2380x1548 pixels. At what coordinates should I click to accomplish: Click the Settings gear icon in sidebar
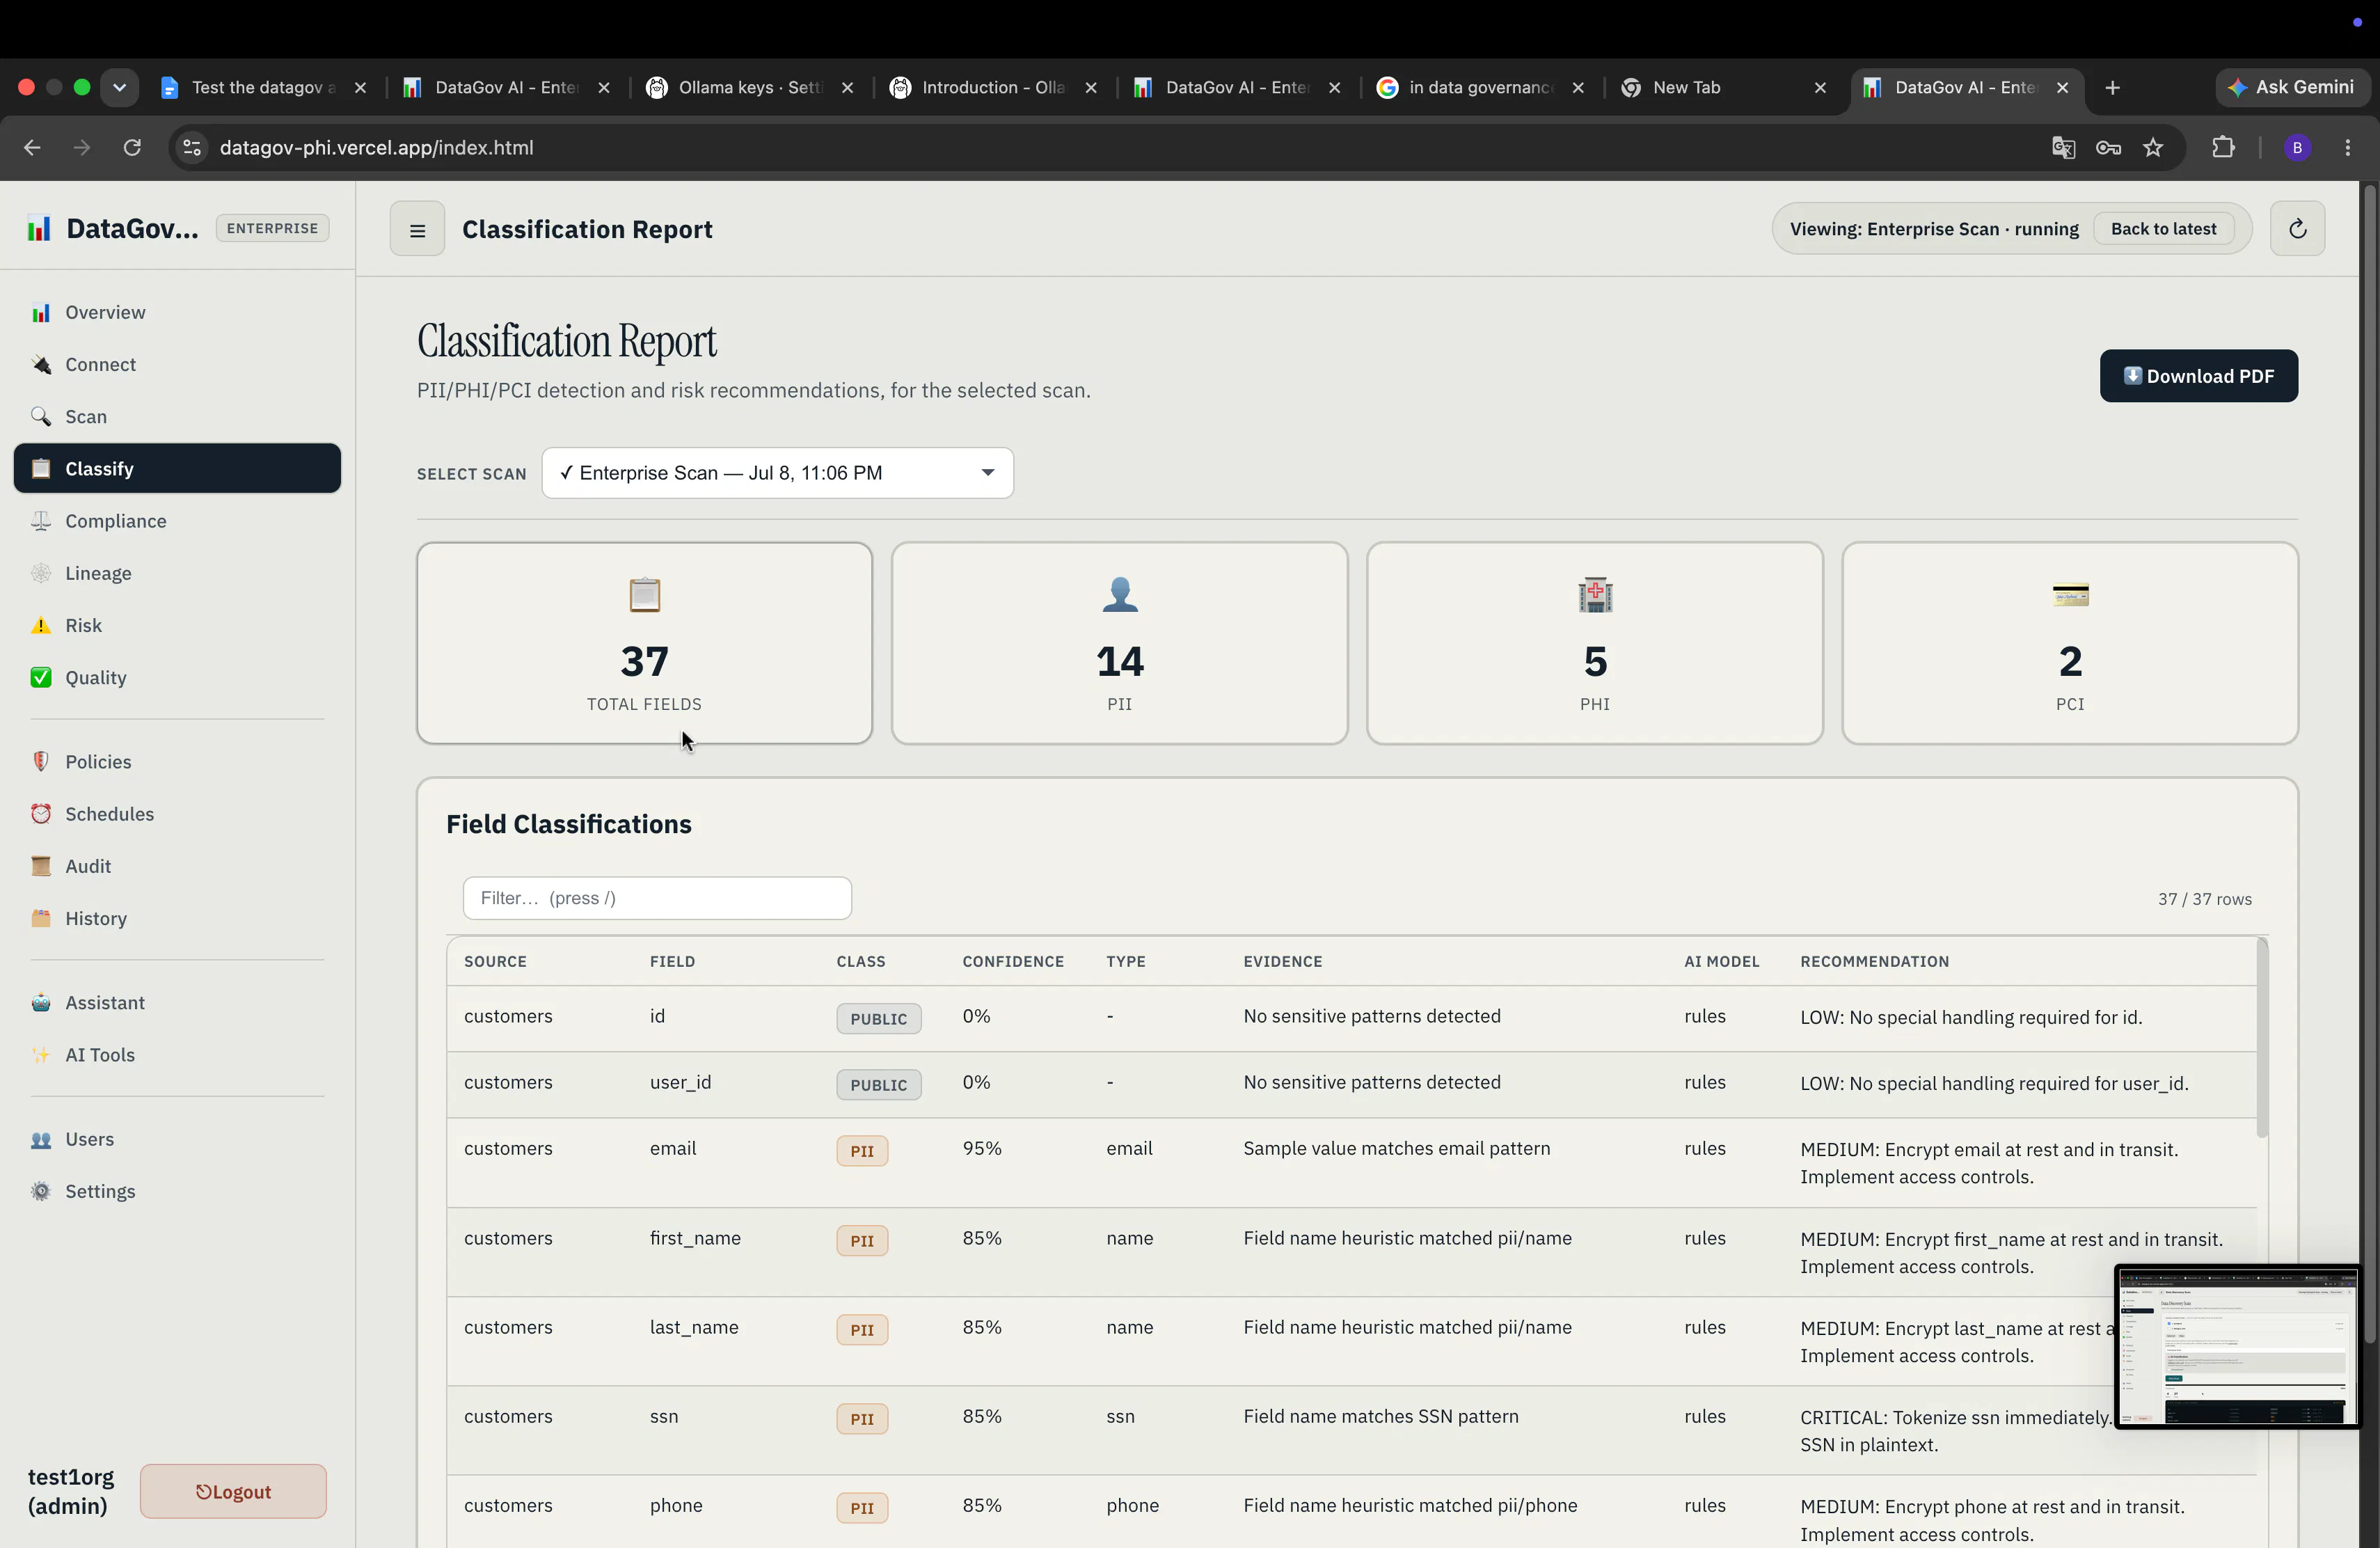pos(41,1191)
